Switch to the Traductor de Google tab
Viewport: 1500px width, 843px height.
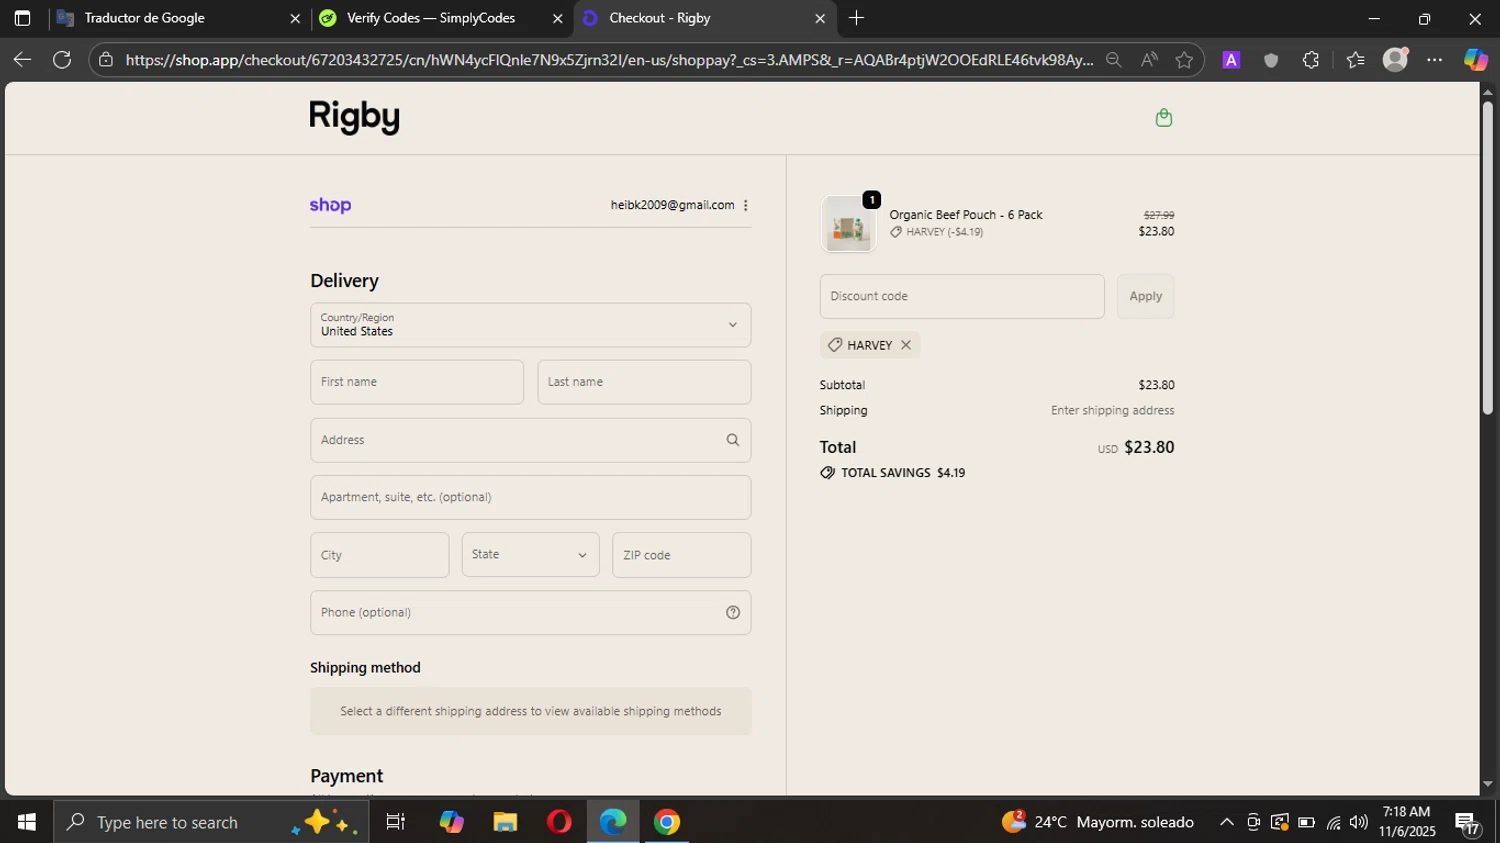[178, 18]
